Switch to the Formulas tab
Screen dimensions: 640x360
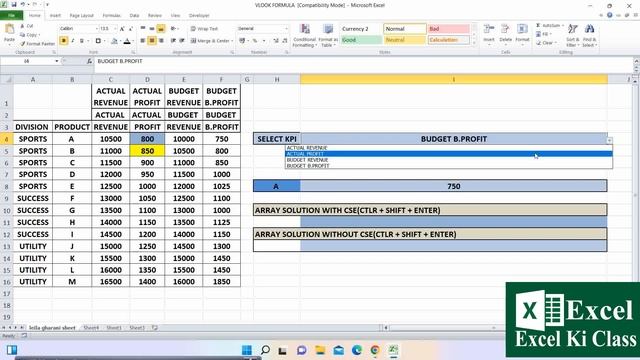(x=111, y=16)
